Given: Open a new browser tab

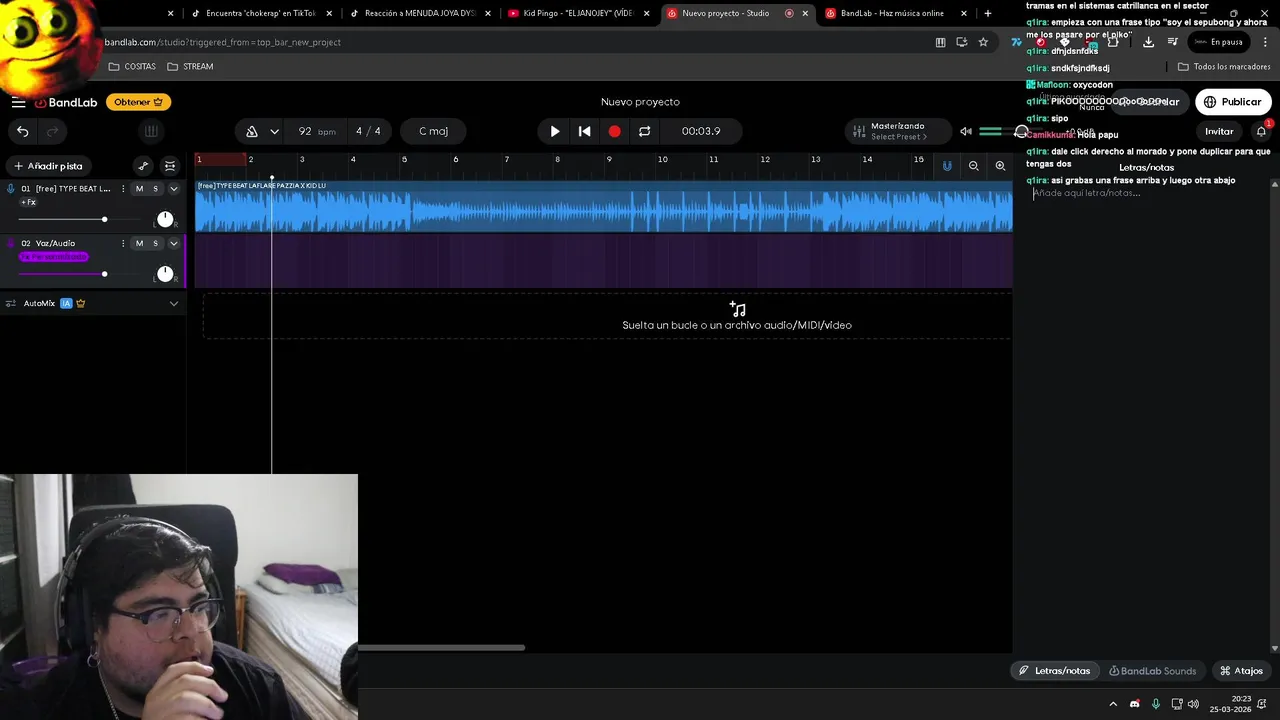Looking at the screenshot, I should tap(988, 13).
